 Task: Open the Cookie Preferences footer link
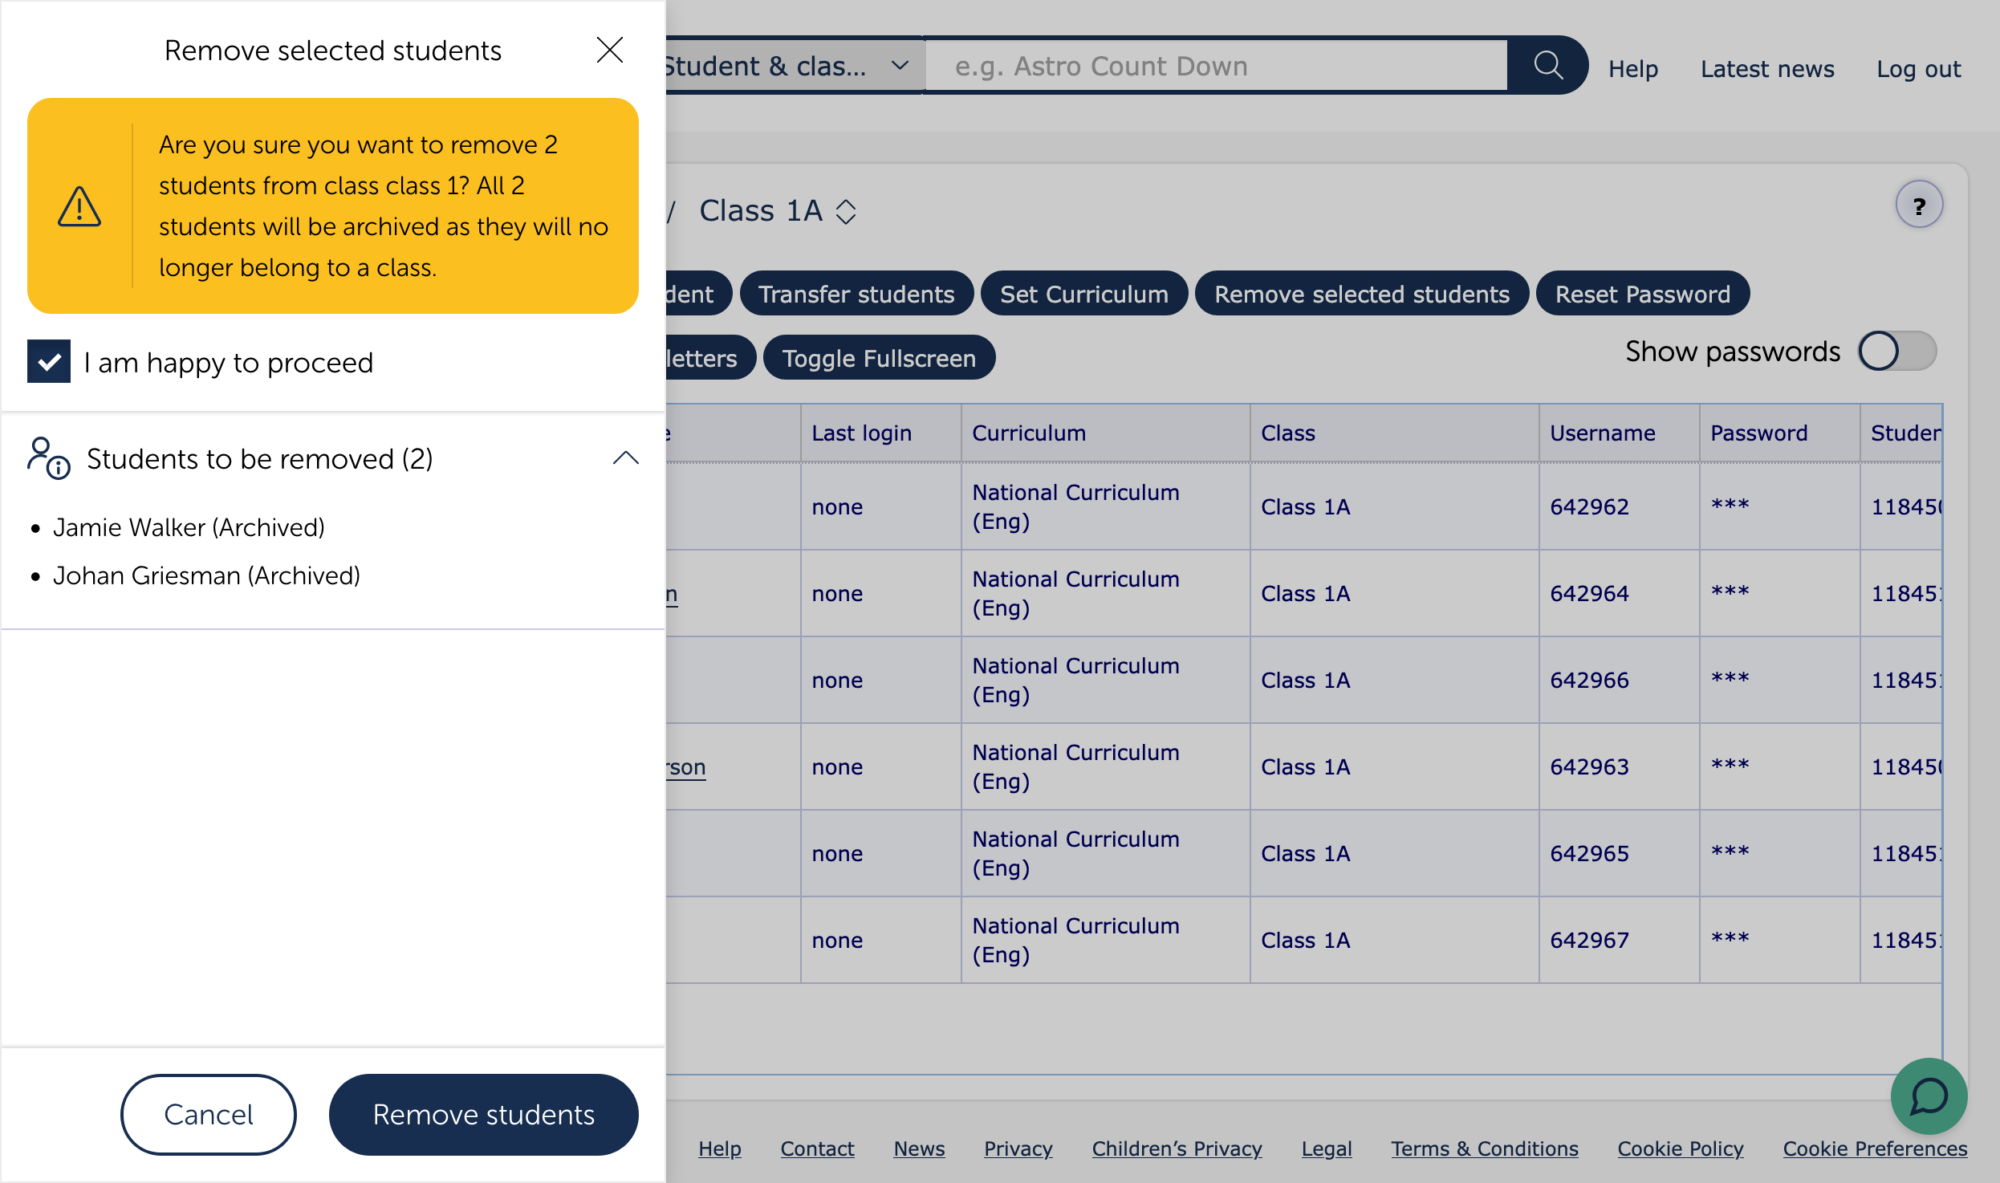1874,1148
